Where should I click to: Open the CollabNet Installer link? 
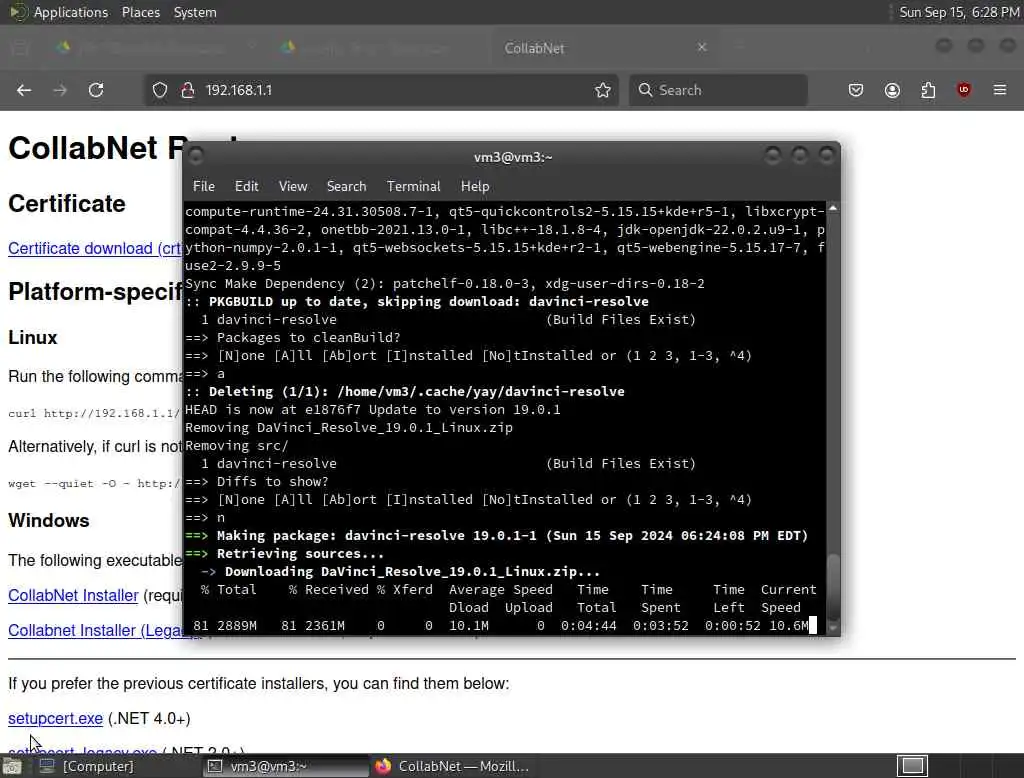click(x=73, y=596)
